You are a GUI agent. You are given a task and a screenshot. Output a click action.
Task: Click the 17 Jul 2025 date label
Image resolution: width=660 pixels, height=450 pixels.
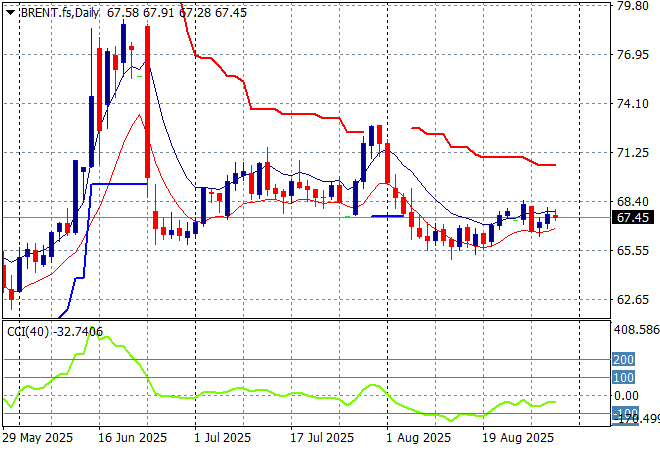pos(323,438)
